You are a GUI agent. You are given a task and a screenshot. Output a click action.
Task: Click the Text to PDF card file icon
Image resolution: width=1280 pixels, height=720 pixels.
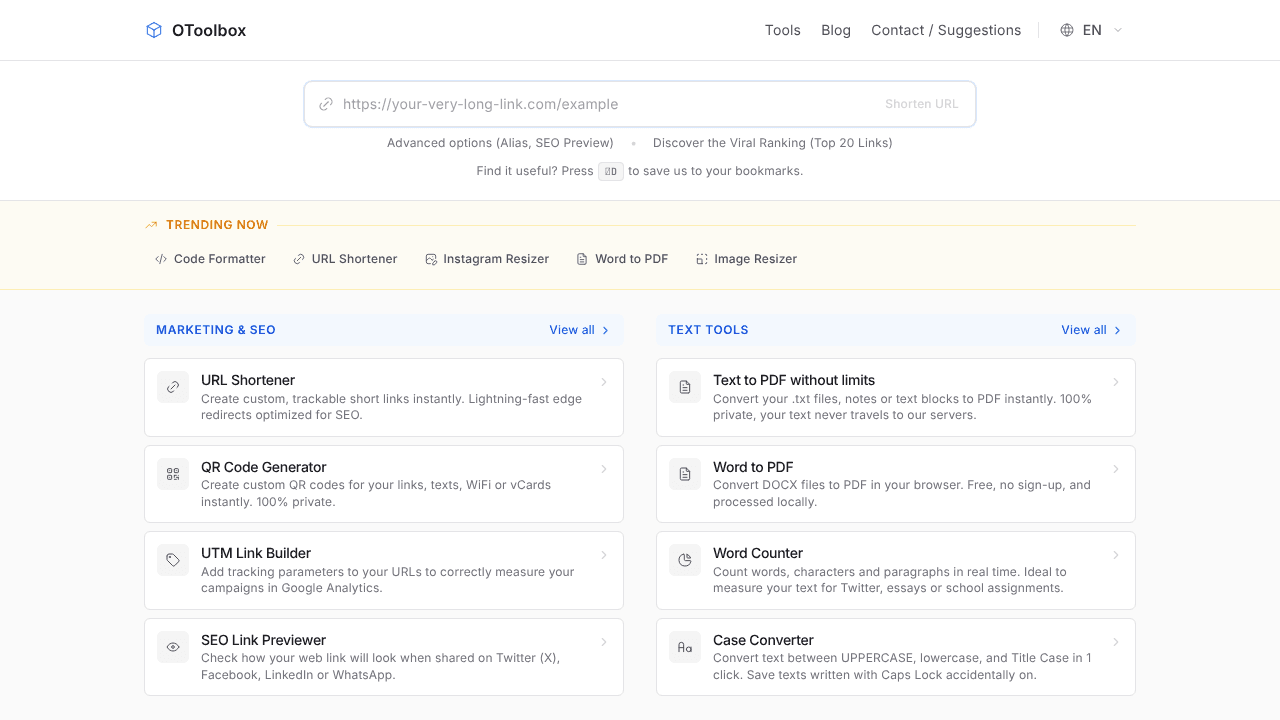[x=685, y=387]
